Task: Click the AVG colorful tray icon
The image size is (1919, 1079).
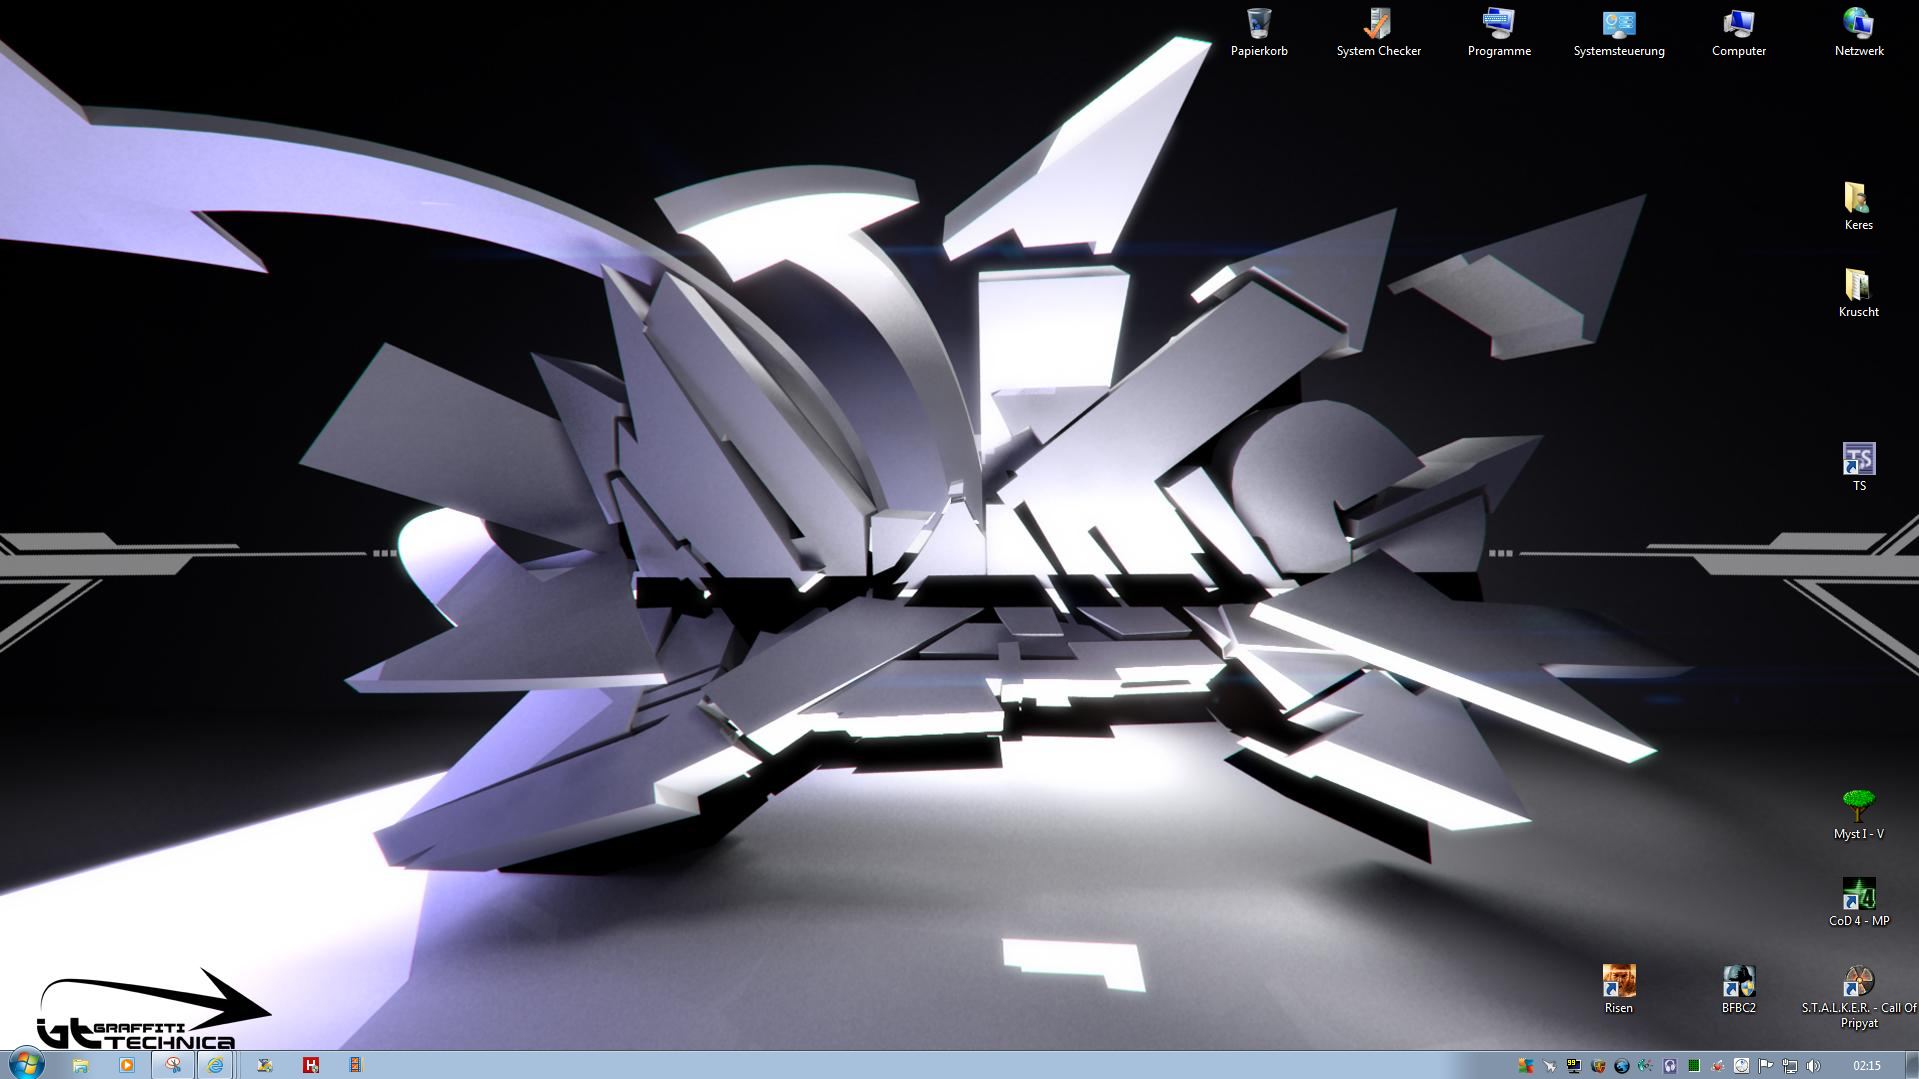Action: point(1526,1066)
